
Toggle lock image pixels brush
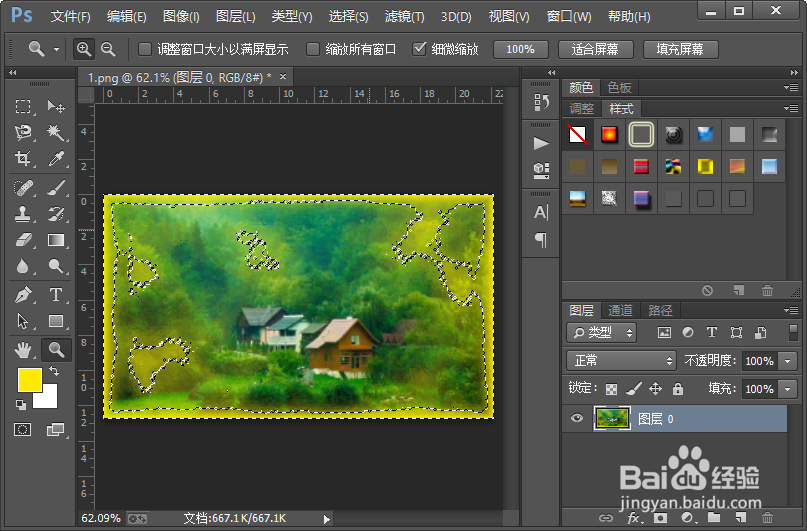pos(634,389)
